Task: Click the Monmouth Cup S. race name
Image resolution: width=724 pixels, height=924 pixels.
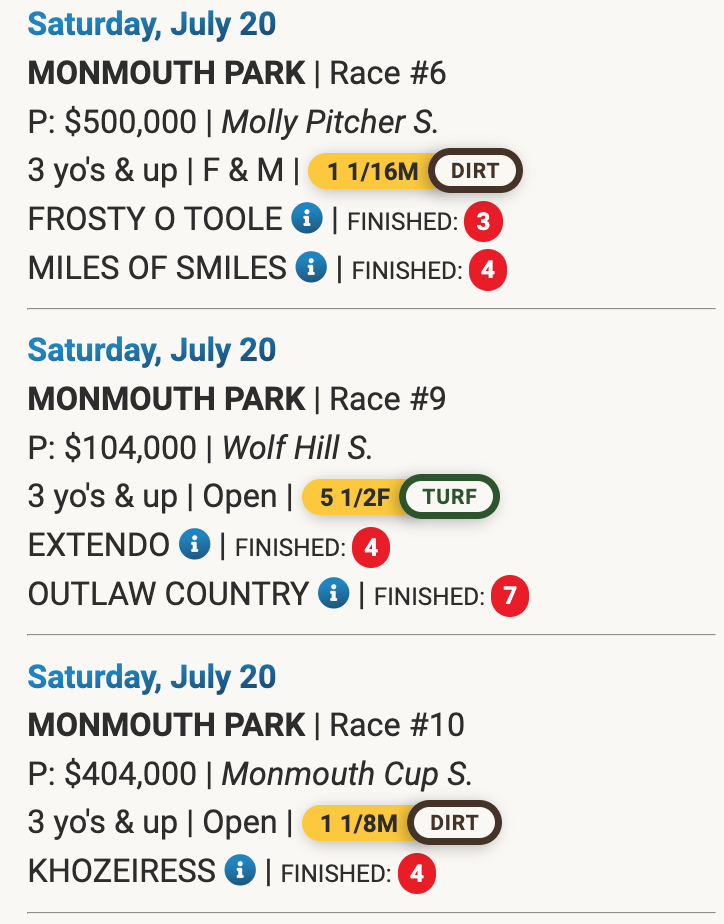Action: [346, 774]
